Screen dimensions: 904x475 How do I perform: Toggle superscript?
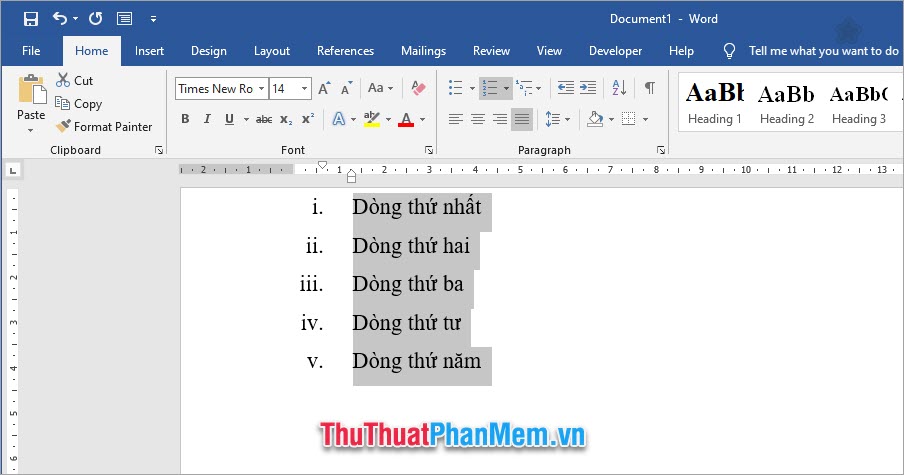(x=308, y=119)
